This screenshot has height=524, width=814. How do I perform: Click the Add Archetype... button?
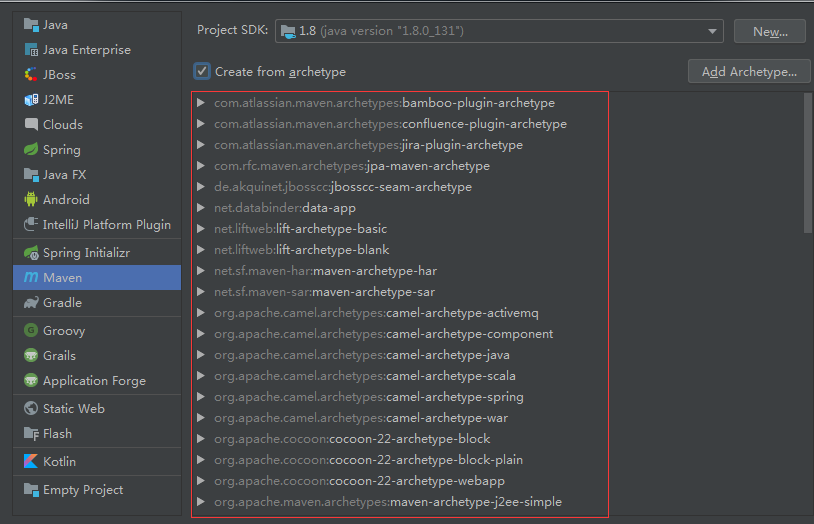click(x=749, y=71)
